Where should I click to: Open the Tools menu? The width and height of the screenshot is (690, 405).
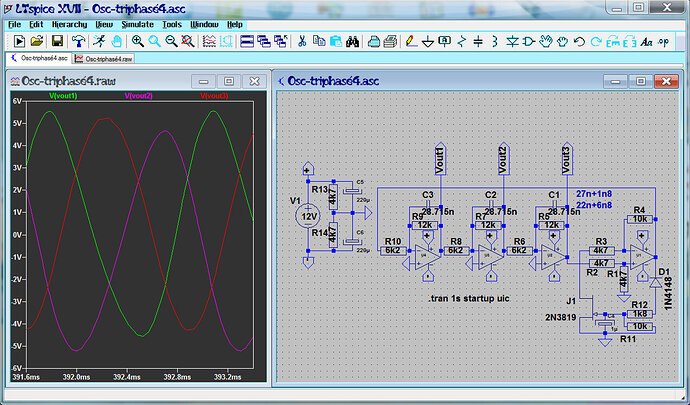coord(172,25)
